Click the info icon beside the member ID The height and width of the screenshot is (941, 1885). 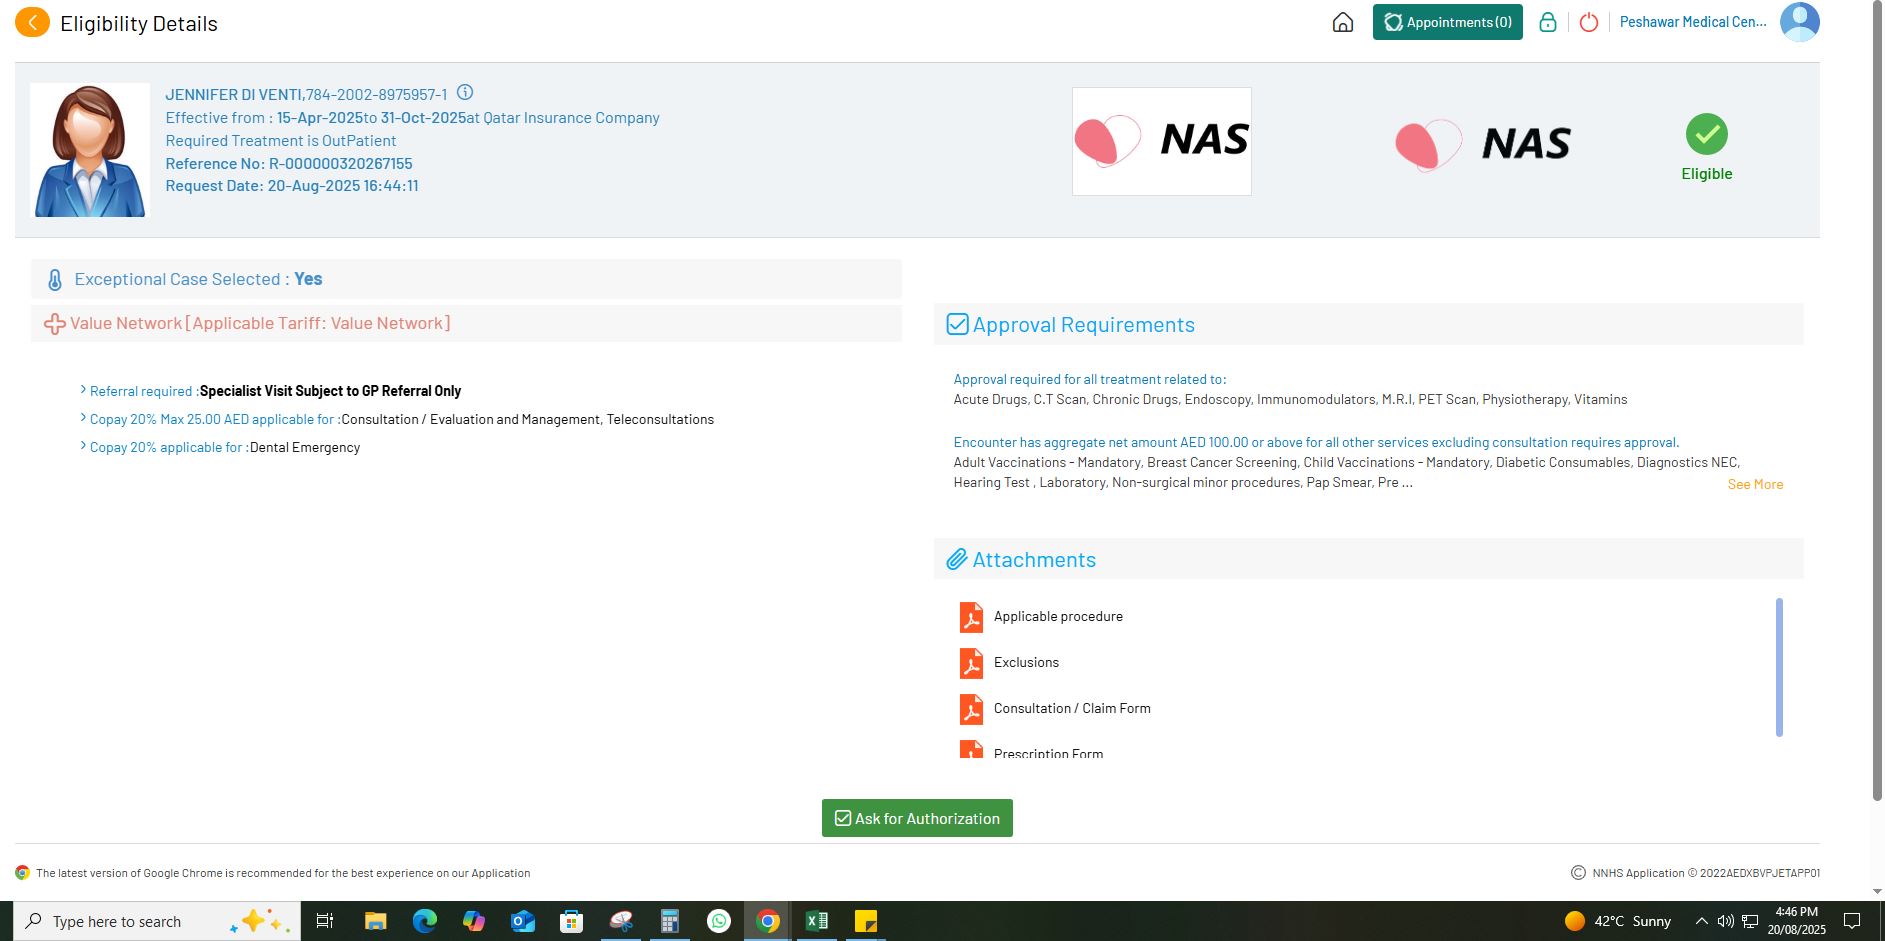point(465,93)
